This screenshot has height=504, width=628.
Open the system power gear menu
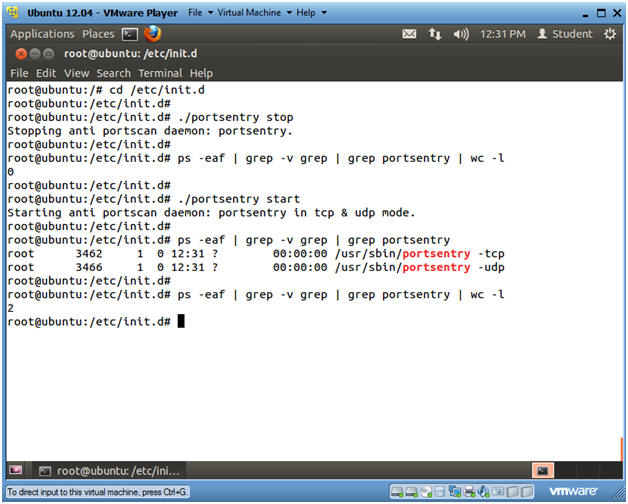[610, 34]
